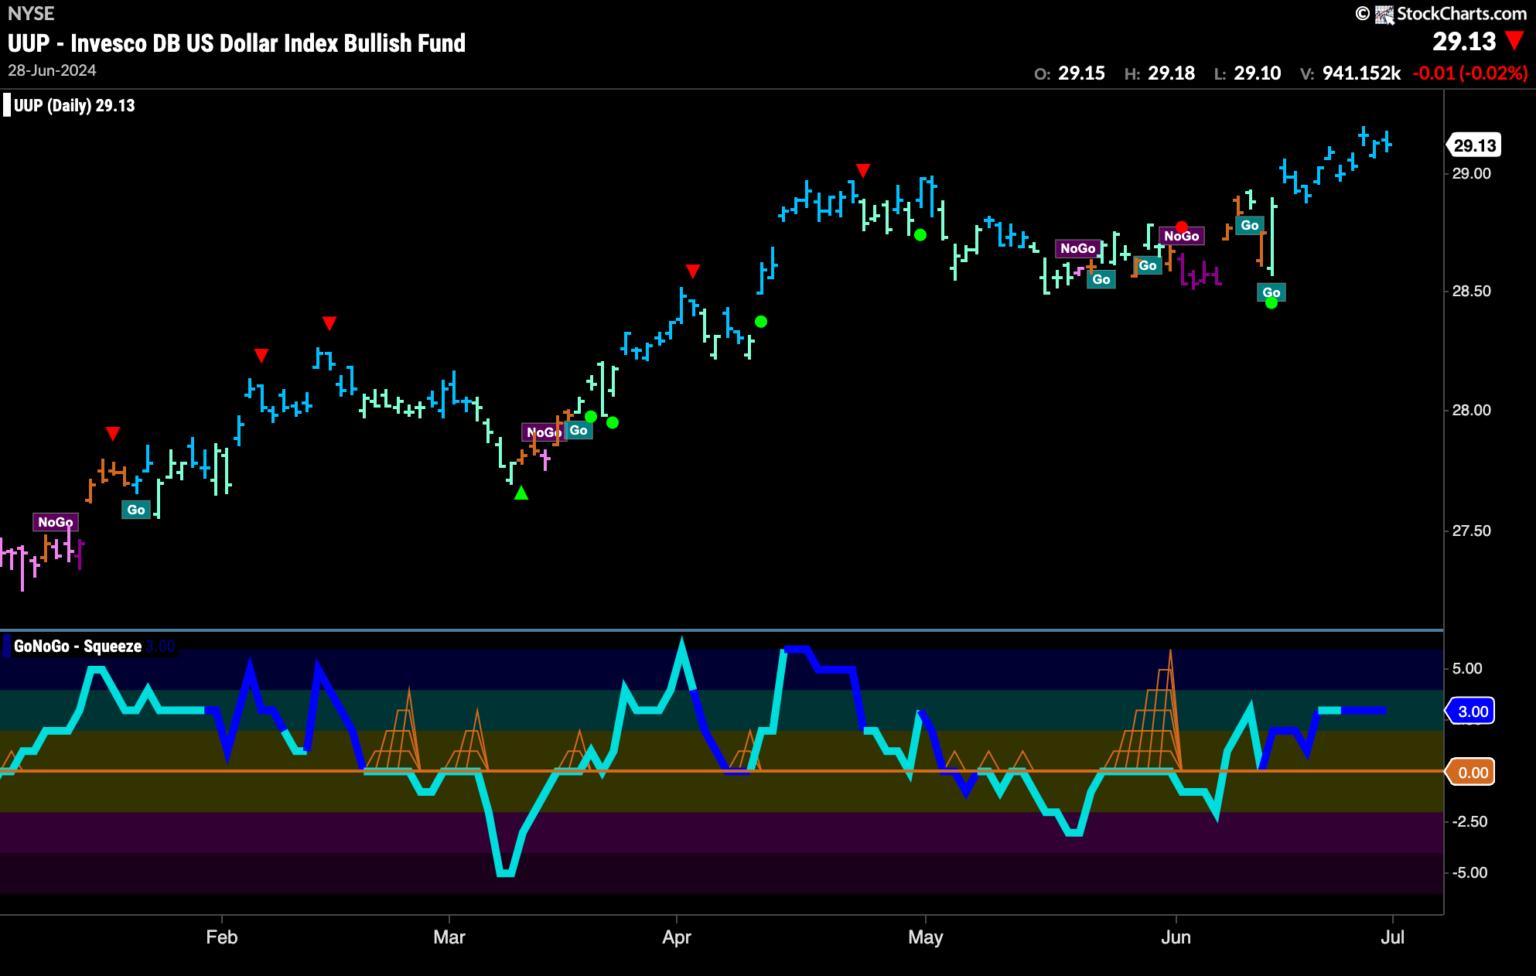The height and width of the screenshot is (976, 1536).
Task: Click the Apr label on the time axis
Action: tap(677, 937)
